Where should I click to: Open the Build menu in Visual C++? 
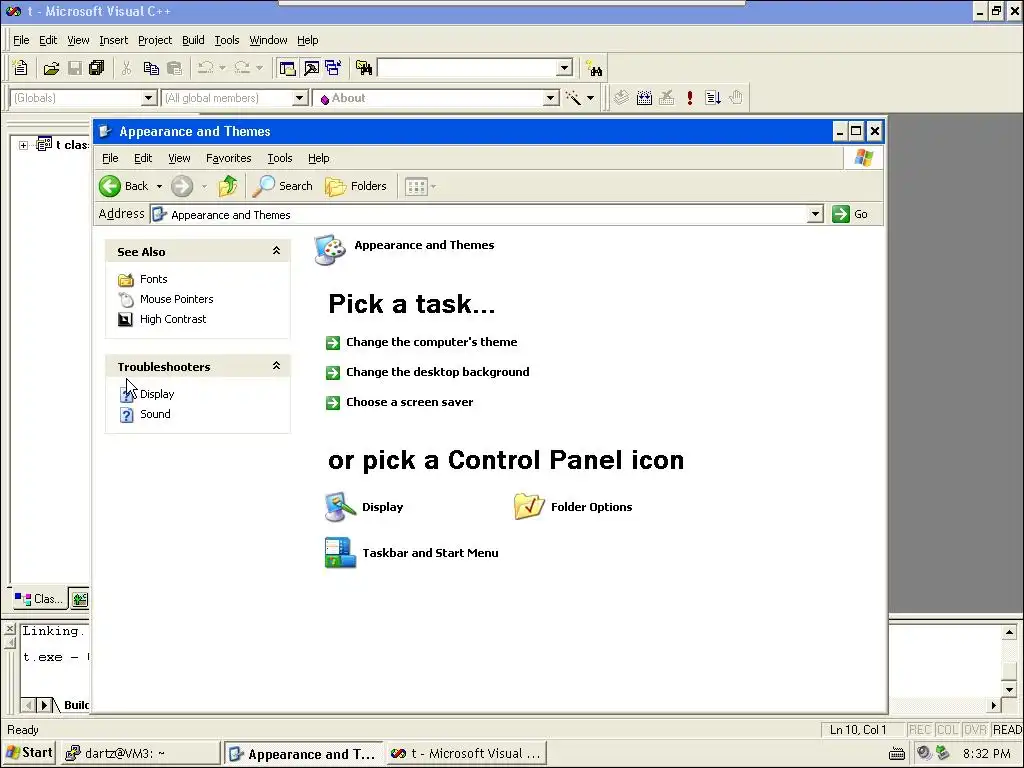tap(193, 40)
